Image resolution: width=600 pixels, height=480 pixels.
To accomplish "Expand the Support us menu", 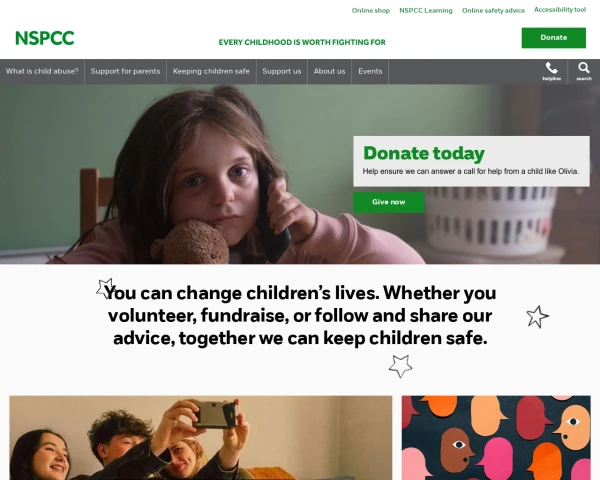I will point(282,72).
